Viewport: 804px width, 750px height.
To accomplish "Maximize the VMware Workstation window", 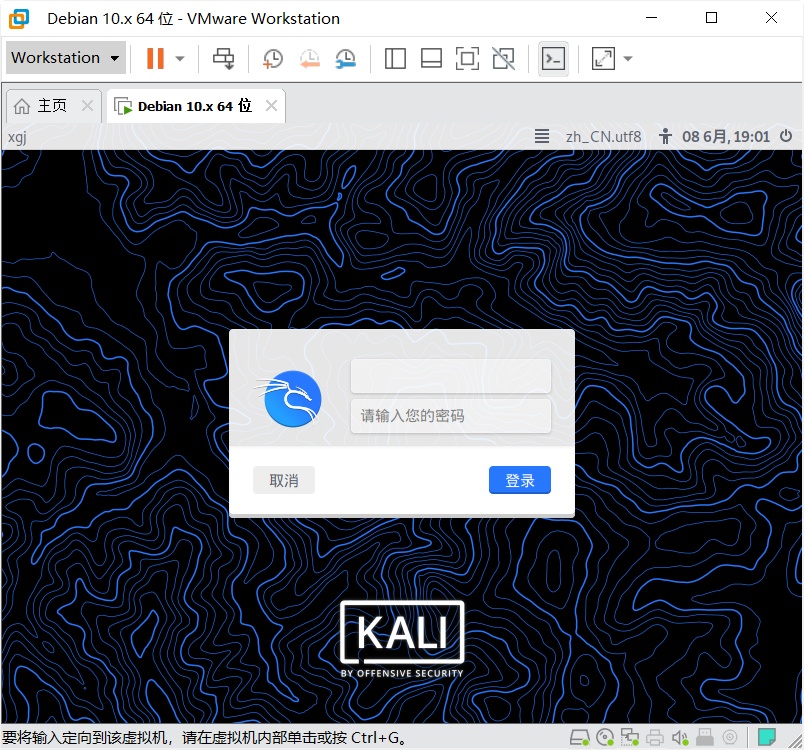I will point(711,18).
